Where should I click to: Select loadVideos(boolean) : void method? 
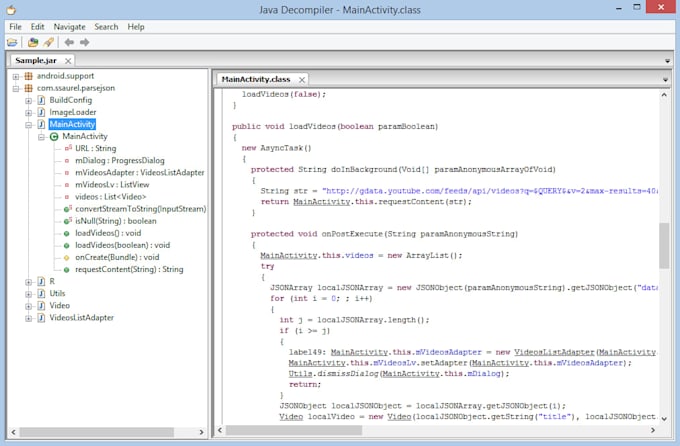(x=123, y=245)
